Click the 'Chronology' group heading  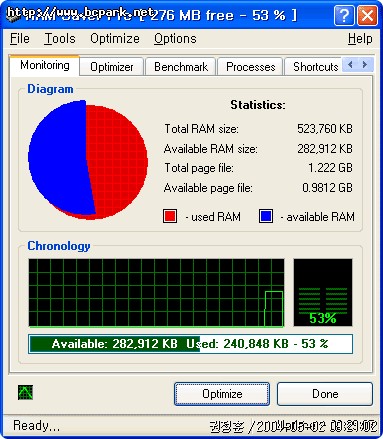coord(59,246)
